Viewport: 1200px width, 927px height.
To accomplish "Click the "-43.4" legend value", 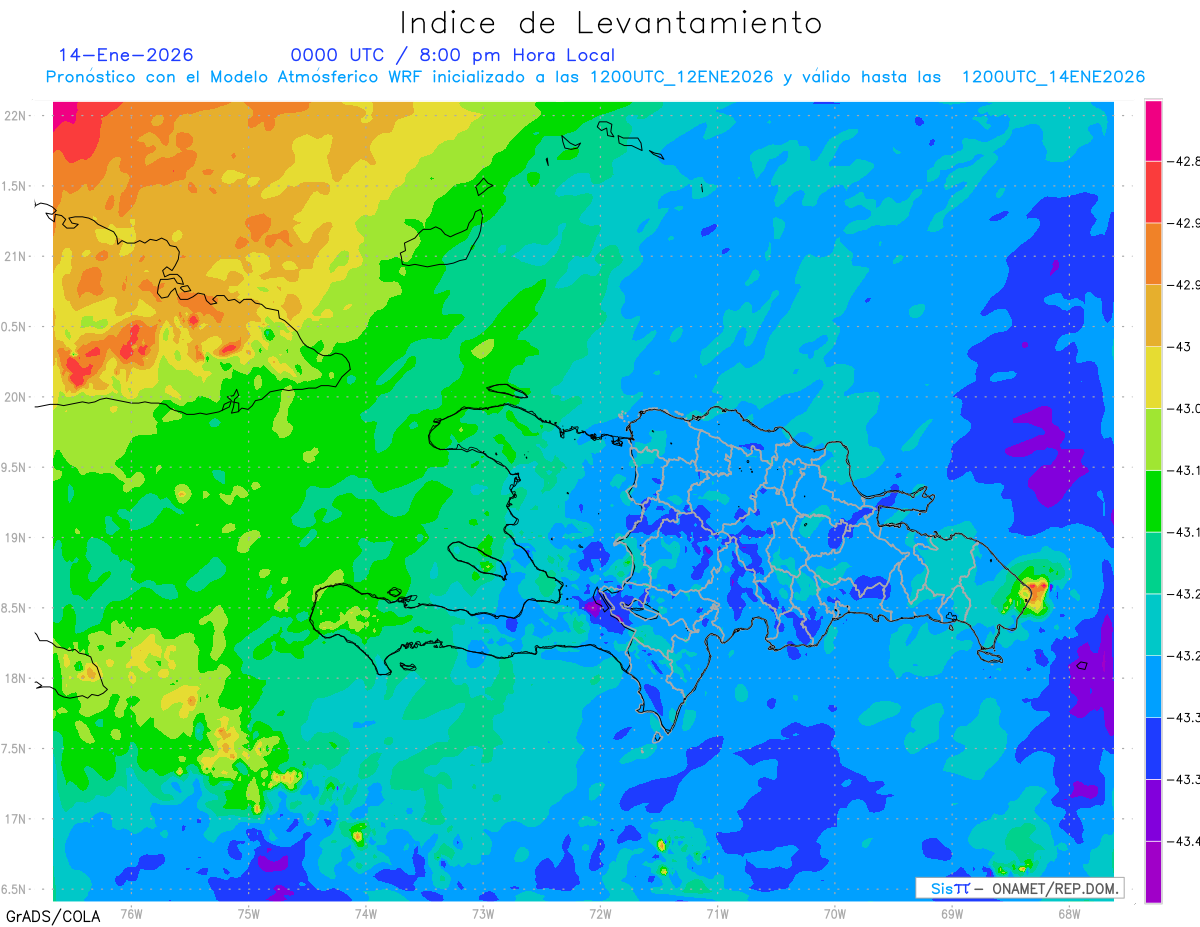I will pyautogui.click(x=1185, y=841).
